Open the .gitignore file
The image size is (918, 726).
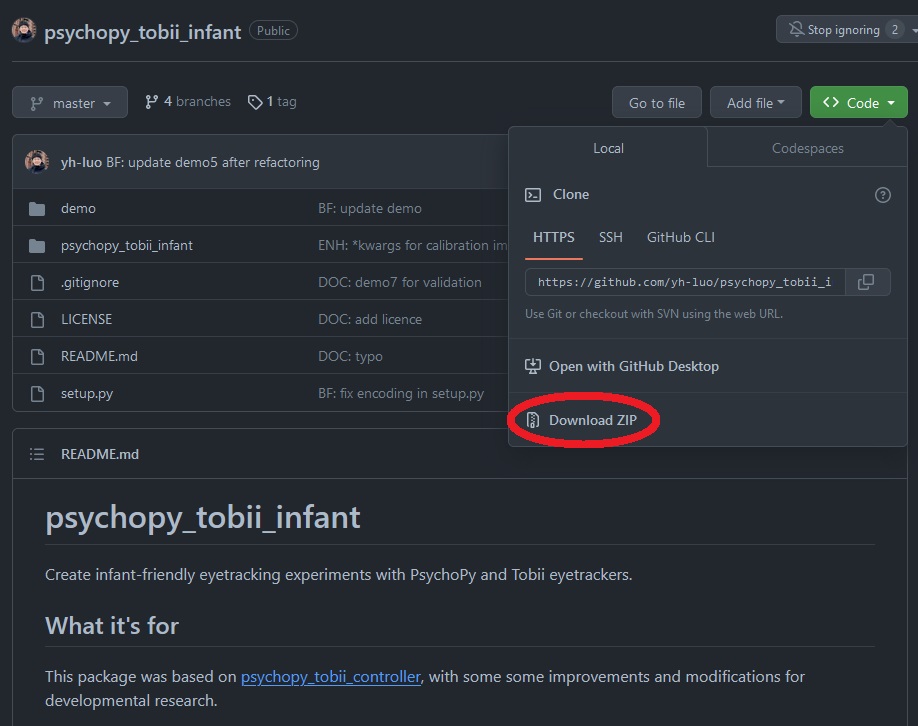coord(90,282)
